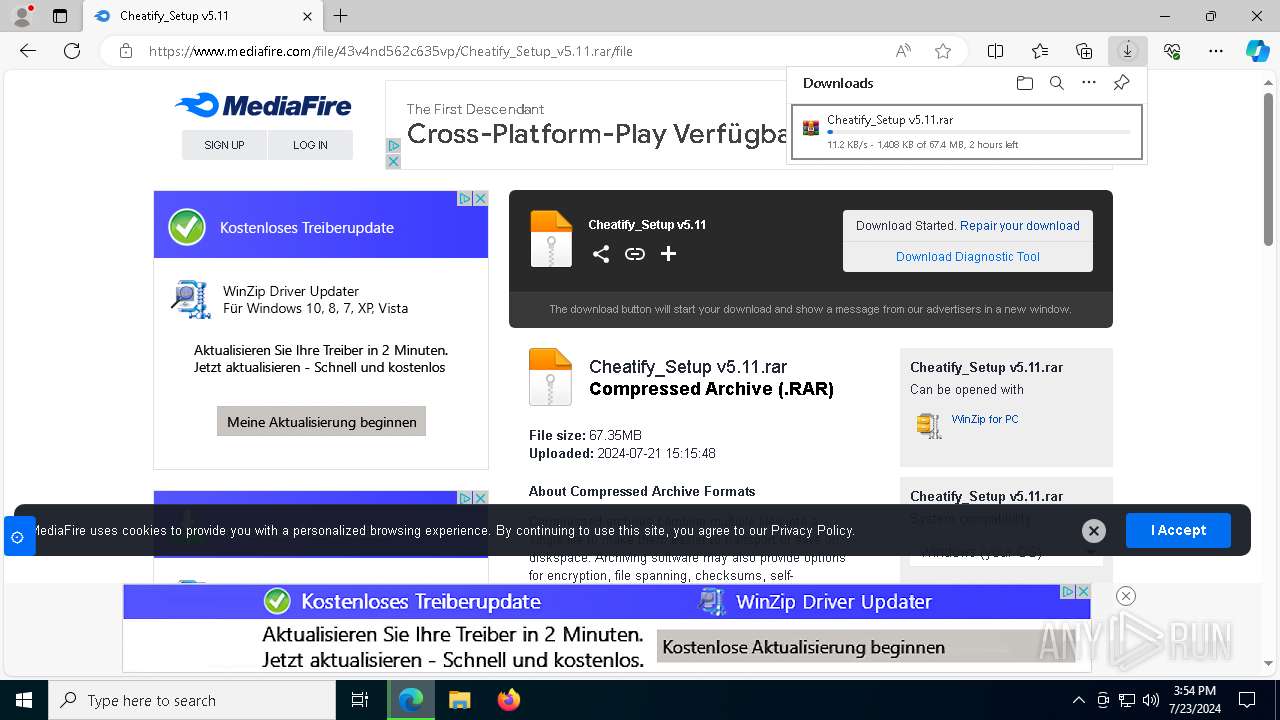The image size is (1280, 720).
Task: Open the notification center
Action: (x=1247, y=700)
